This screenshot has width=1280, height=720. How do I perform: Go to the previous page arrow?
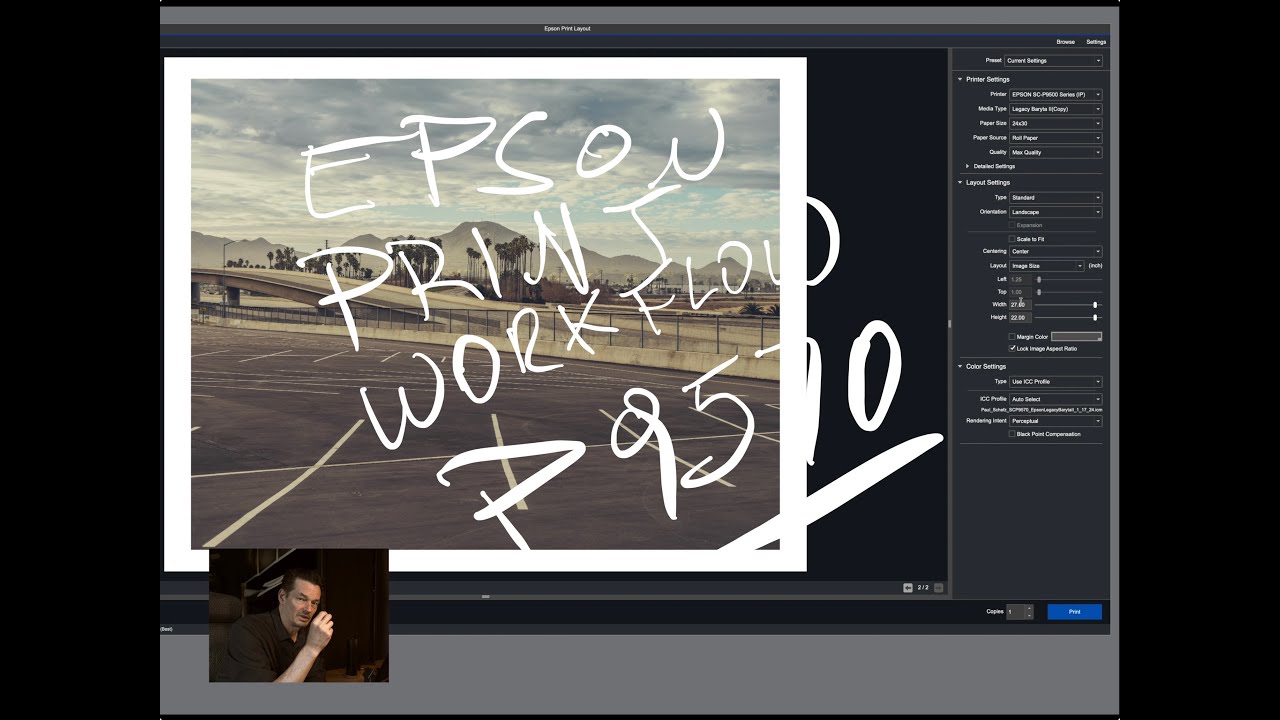(908, 588)
